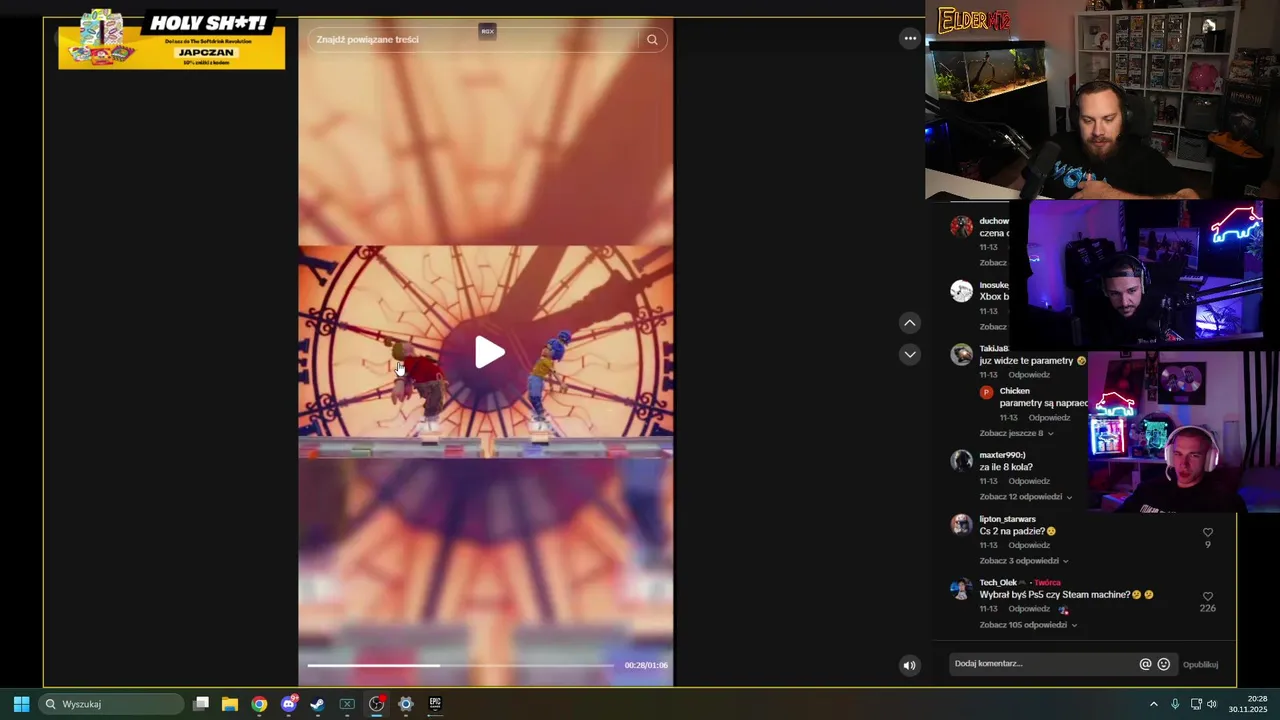The width and height of the screenshot is (1280, 720).
Task: Click the video time label 00:28/01:06
Action: point(646,665)
